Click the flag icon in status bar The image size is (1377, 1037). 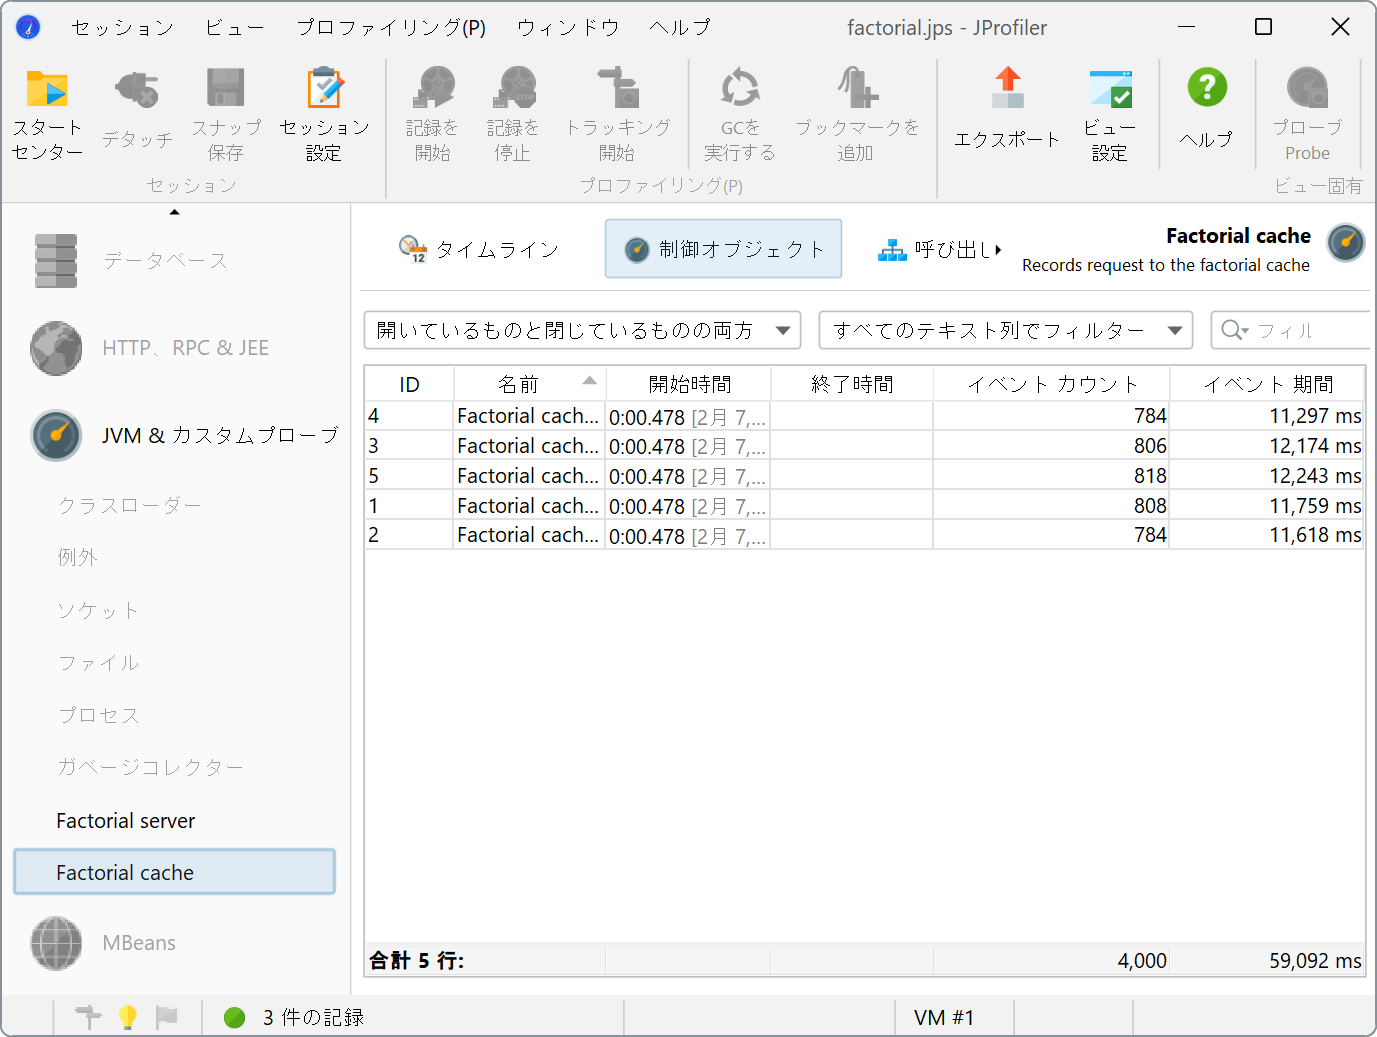tap(166, 1017)
